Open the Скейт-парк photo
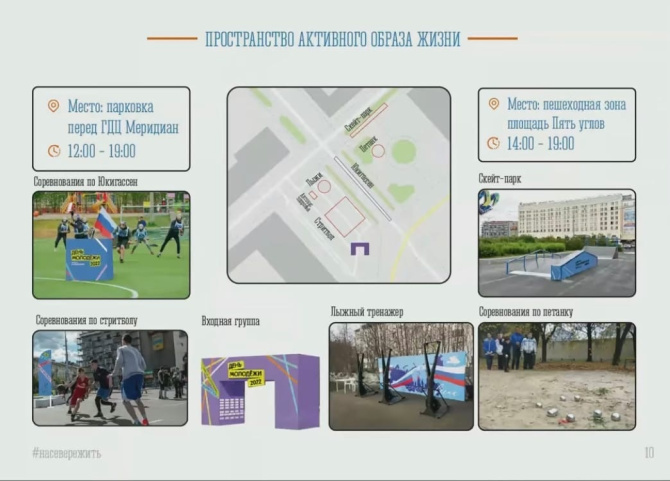 click(x=556, y=243)
